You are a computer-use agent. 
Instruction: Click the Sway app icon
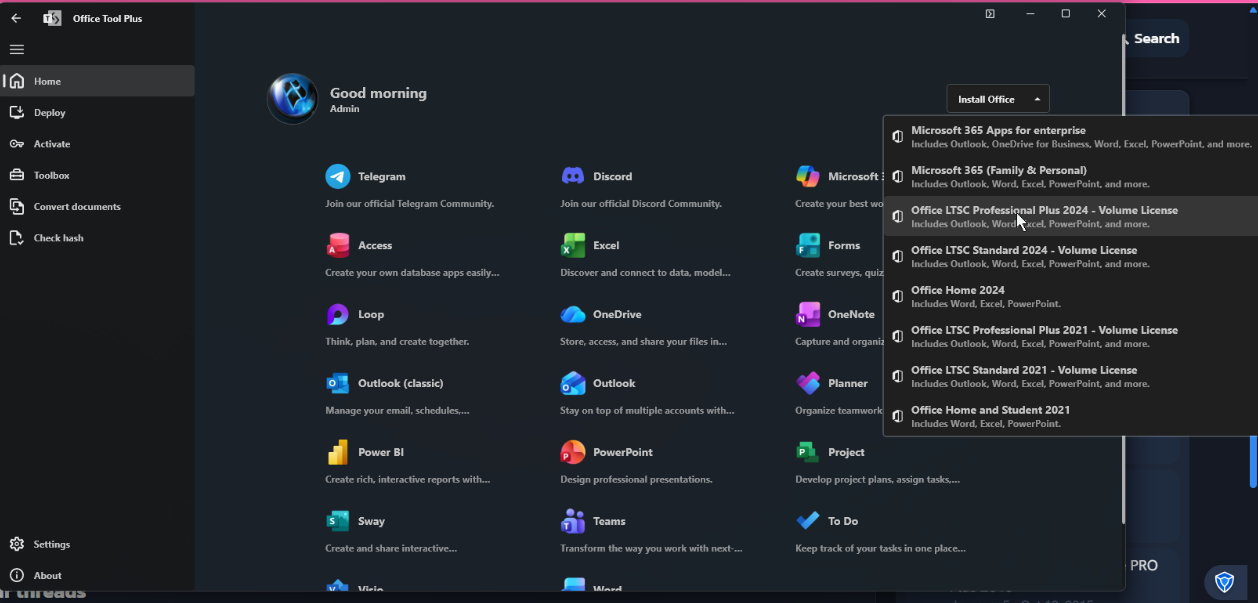point(338,521)
